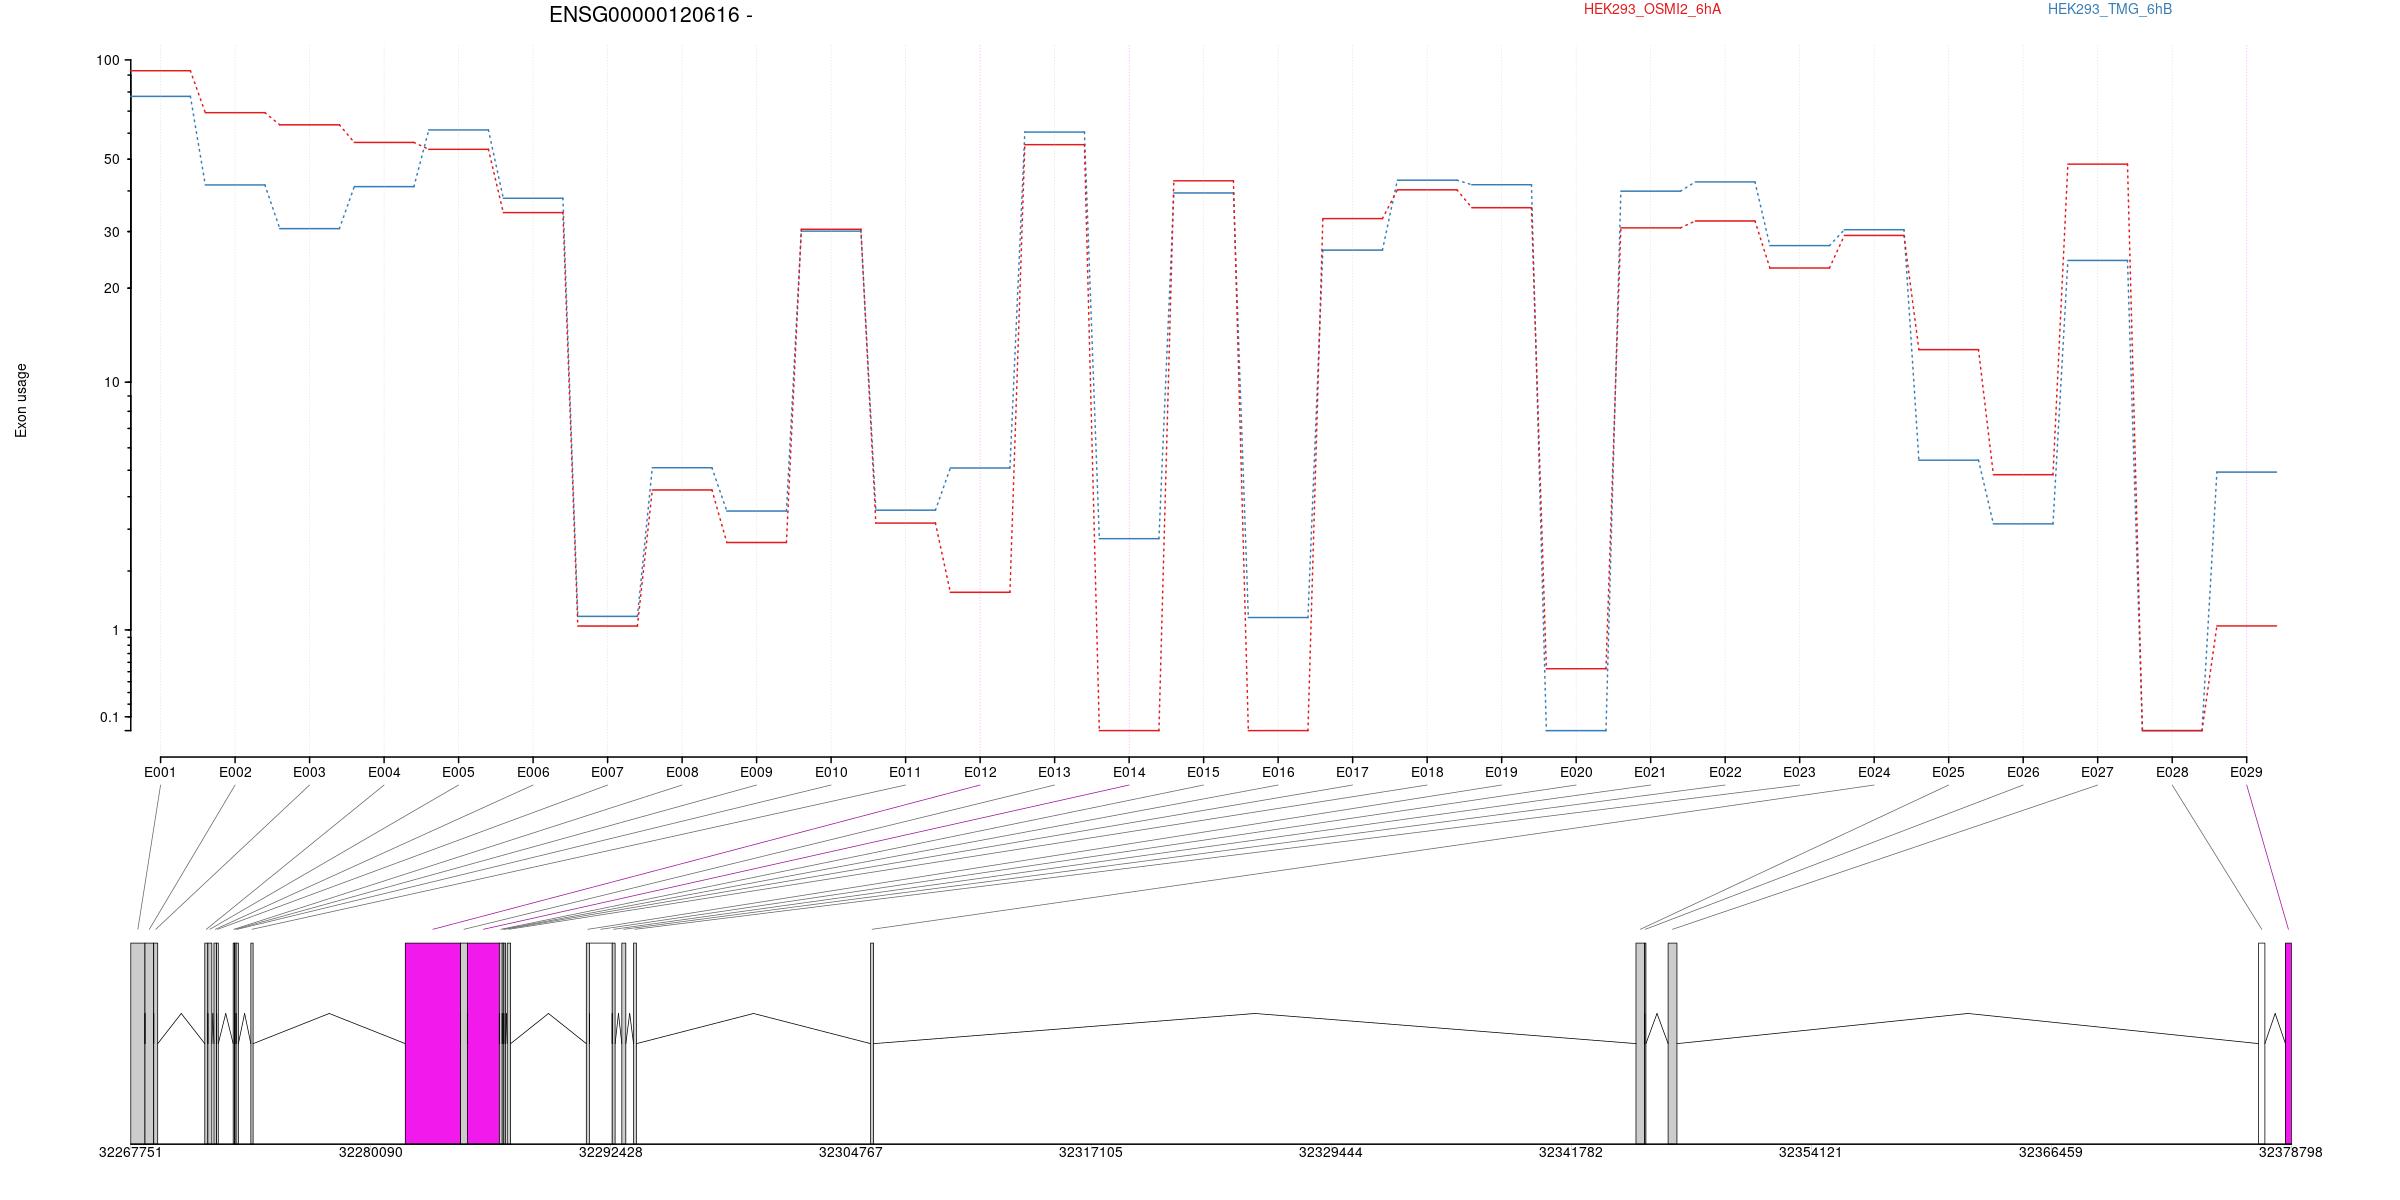The width and height of the screenshot is (2400, 1200).
Task: Click genomic coordinate 32304767
Action: click(x=850, y=1153)
